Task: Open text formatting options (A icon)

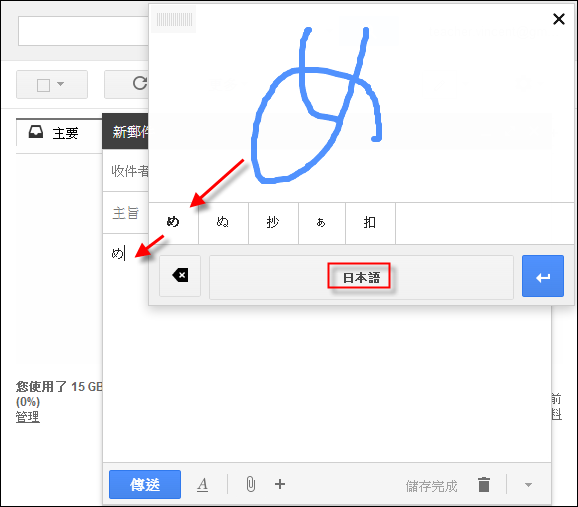Action: 202,485
